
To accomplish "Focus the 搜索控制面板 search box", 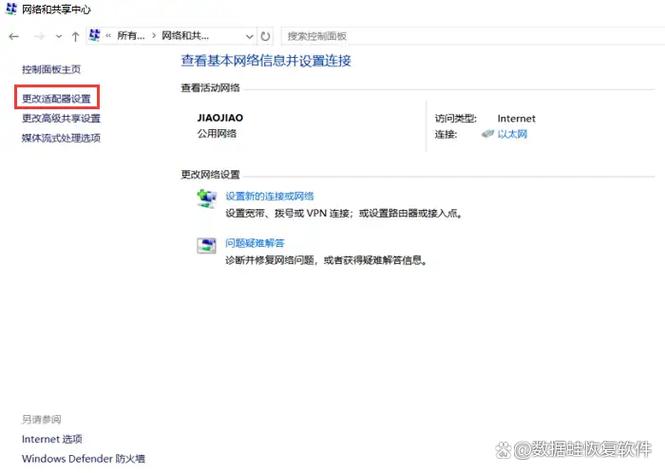I will (x=473, y=36).
